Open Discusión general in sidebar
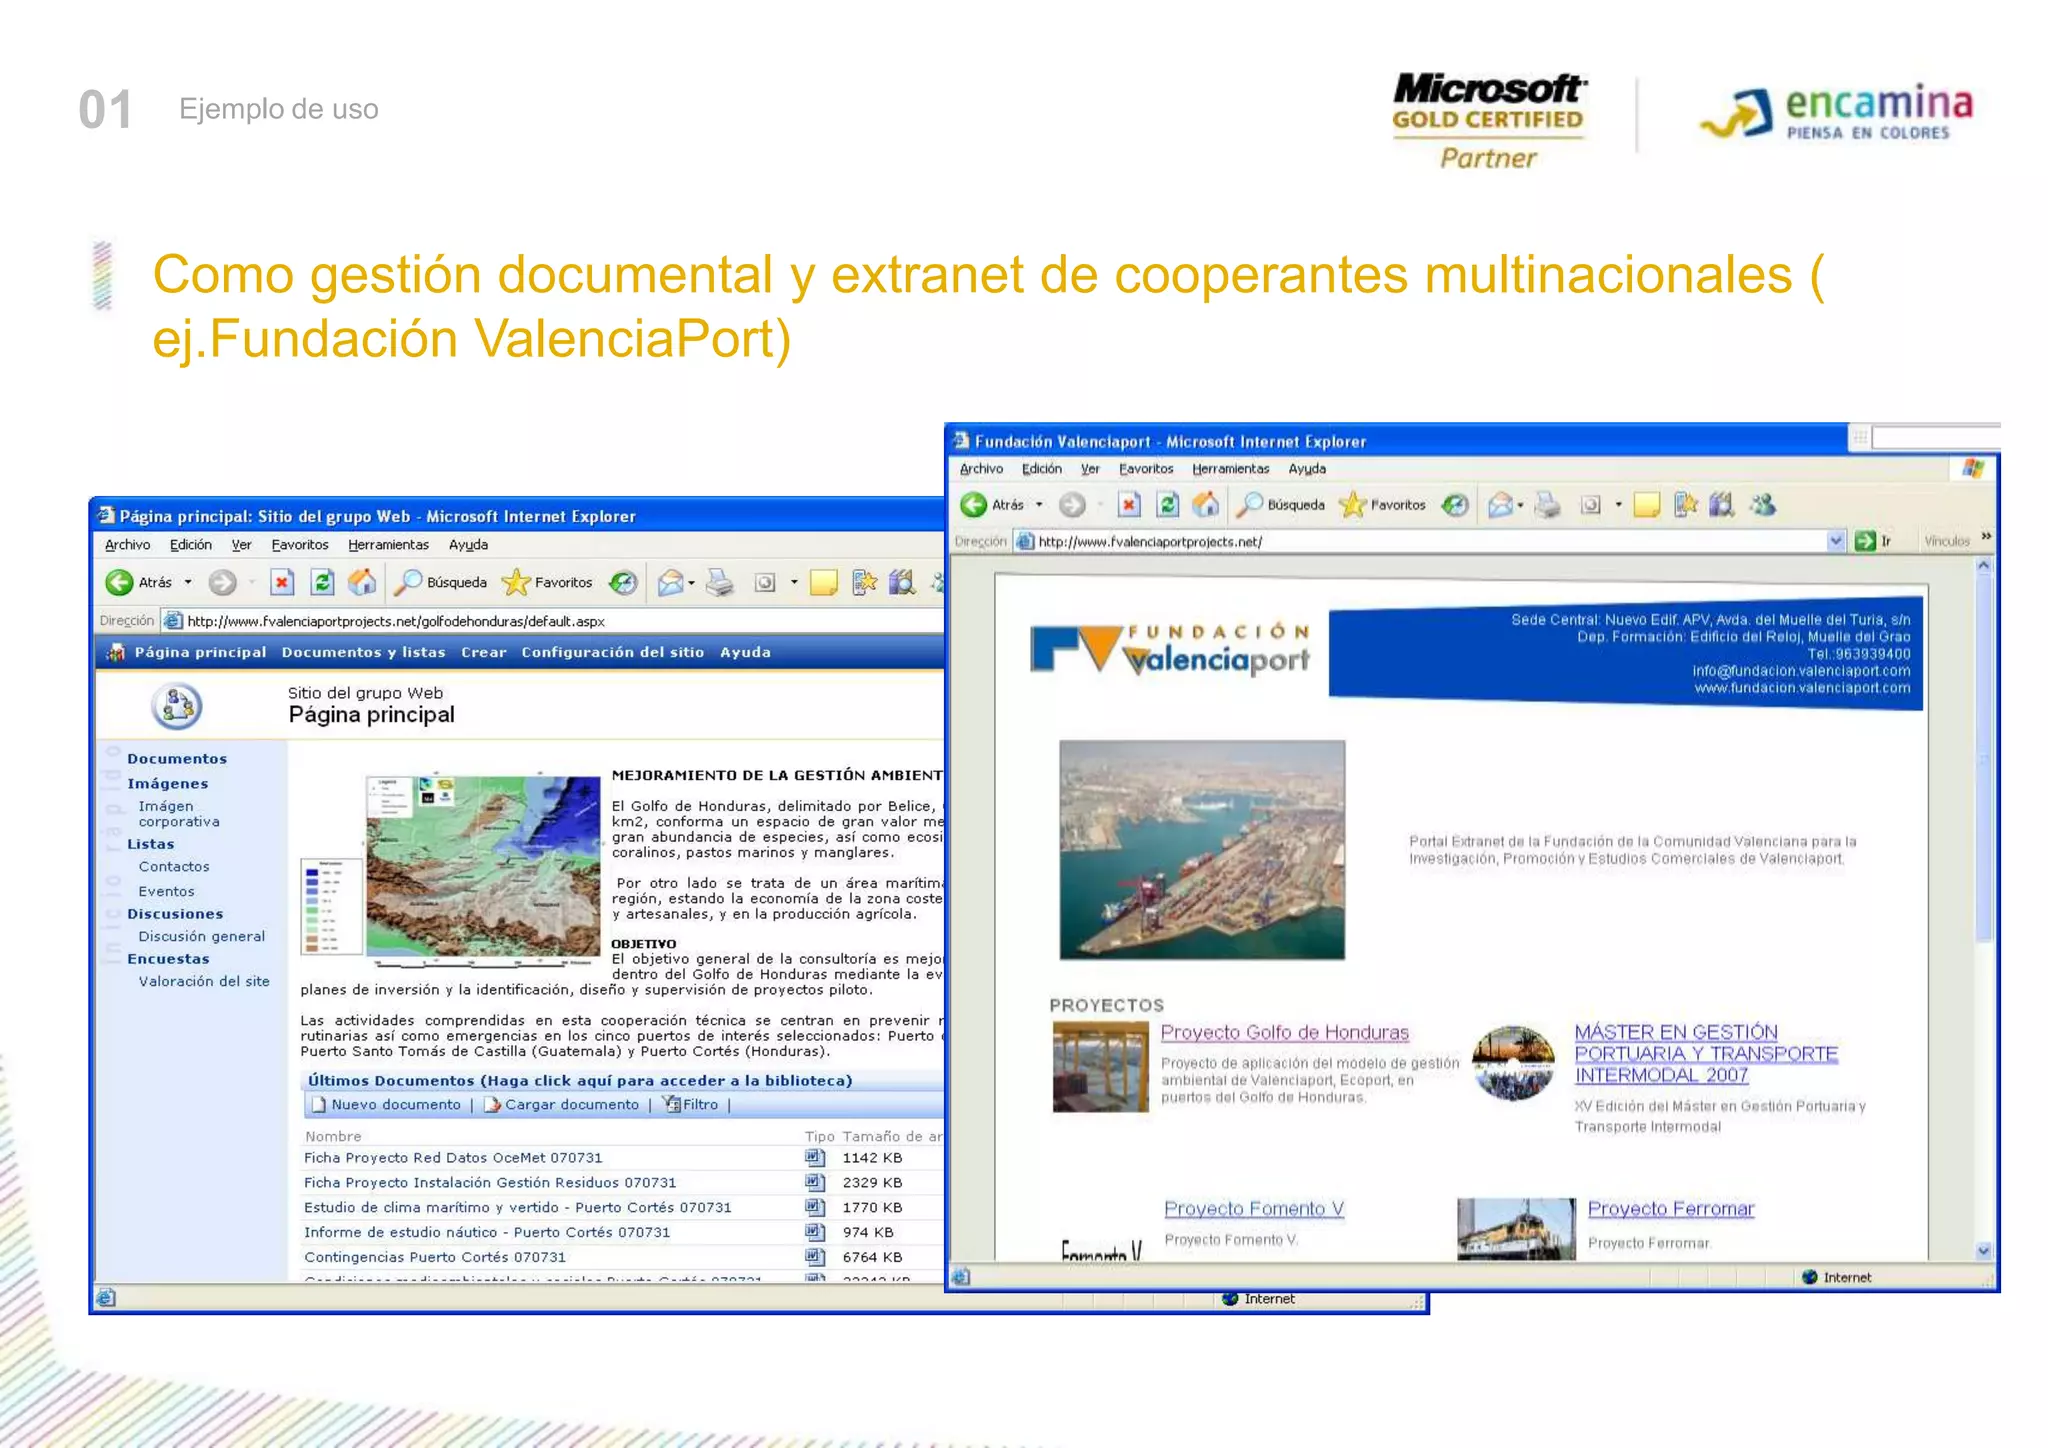This screenshot has width=2048, height=1448. 202,937
